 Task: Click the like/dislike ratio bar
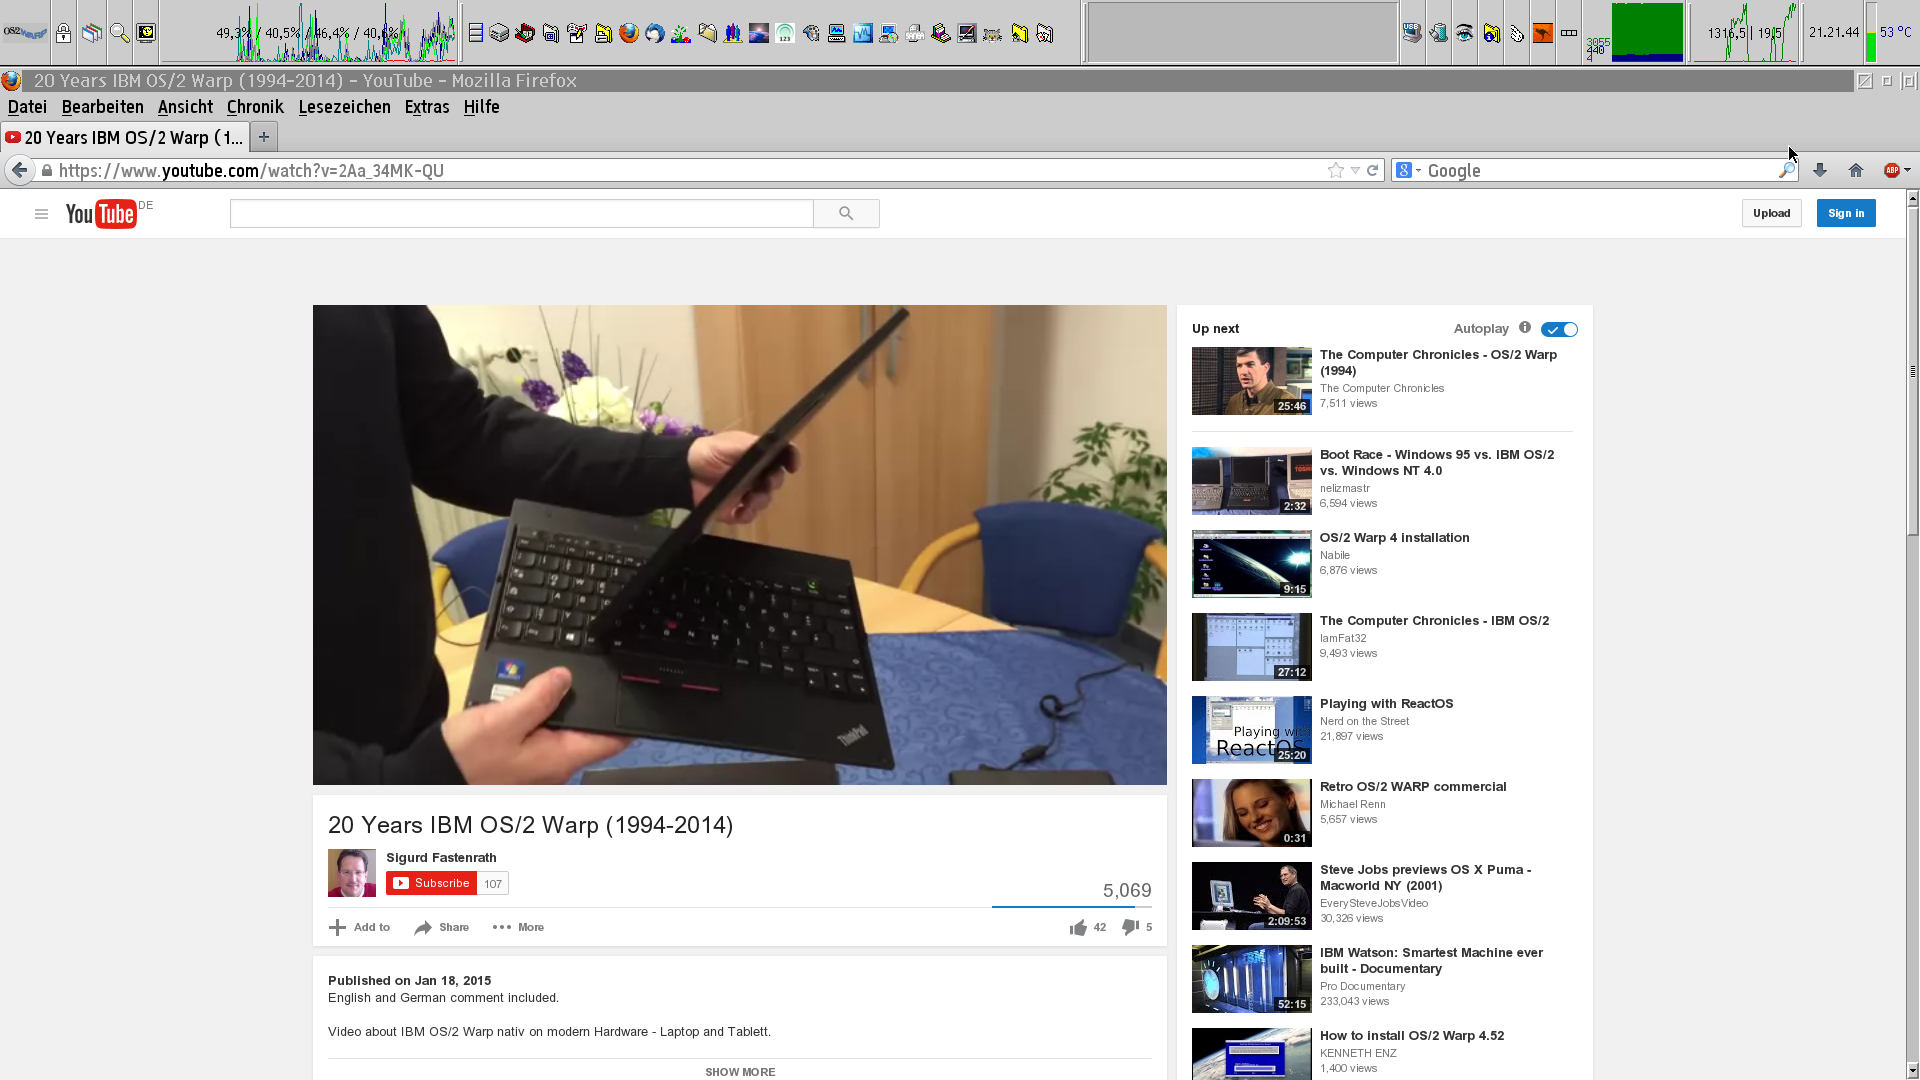1071,907
